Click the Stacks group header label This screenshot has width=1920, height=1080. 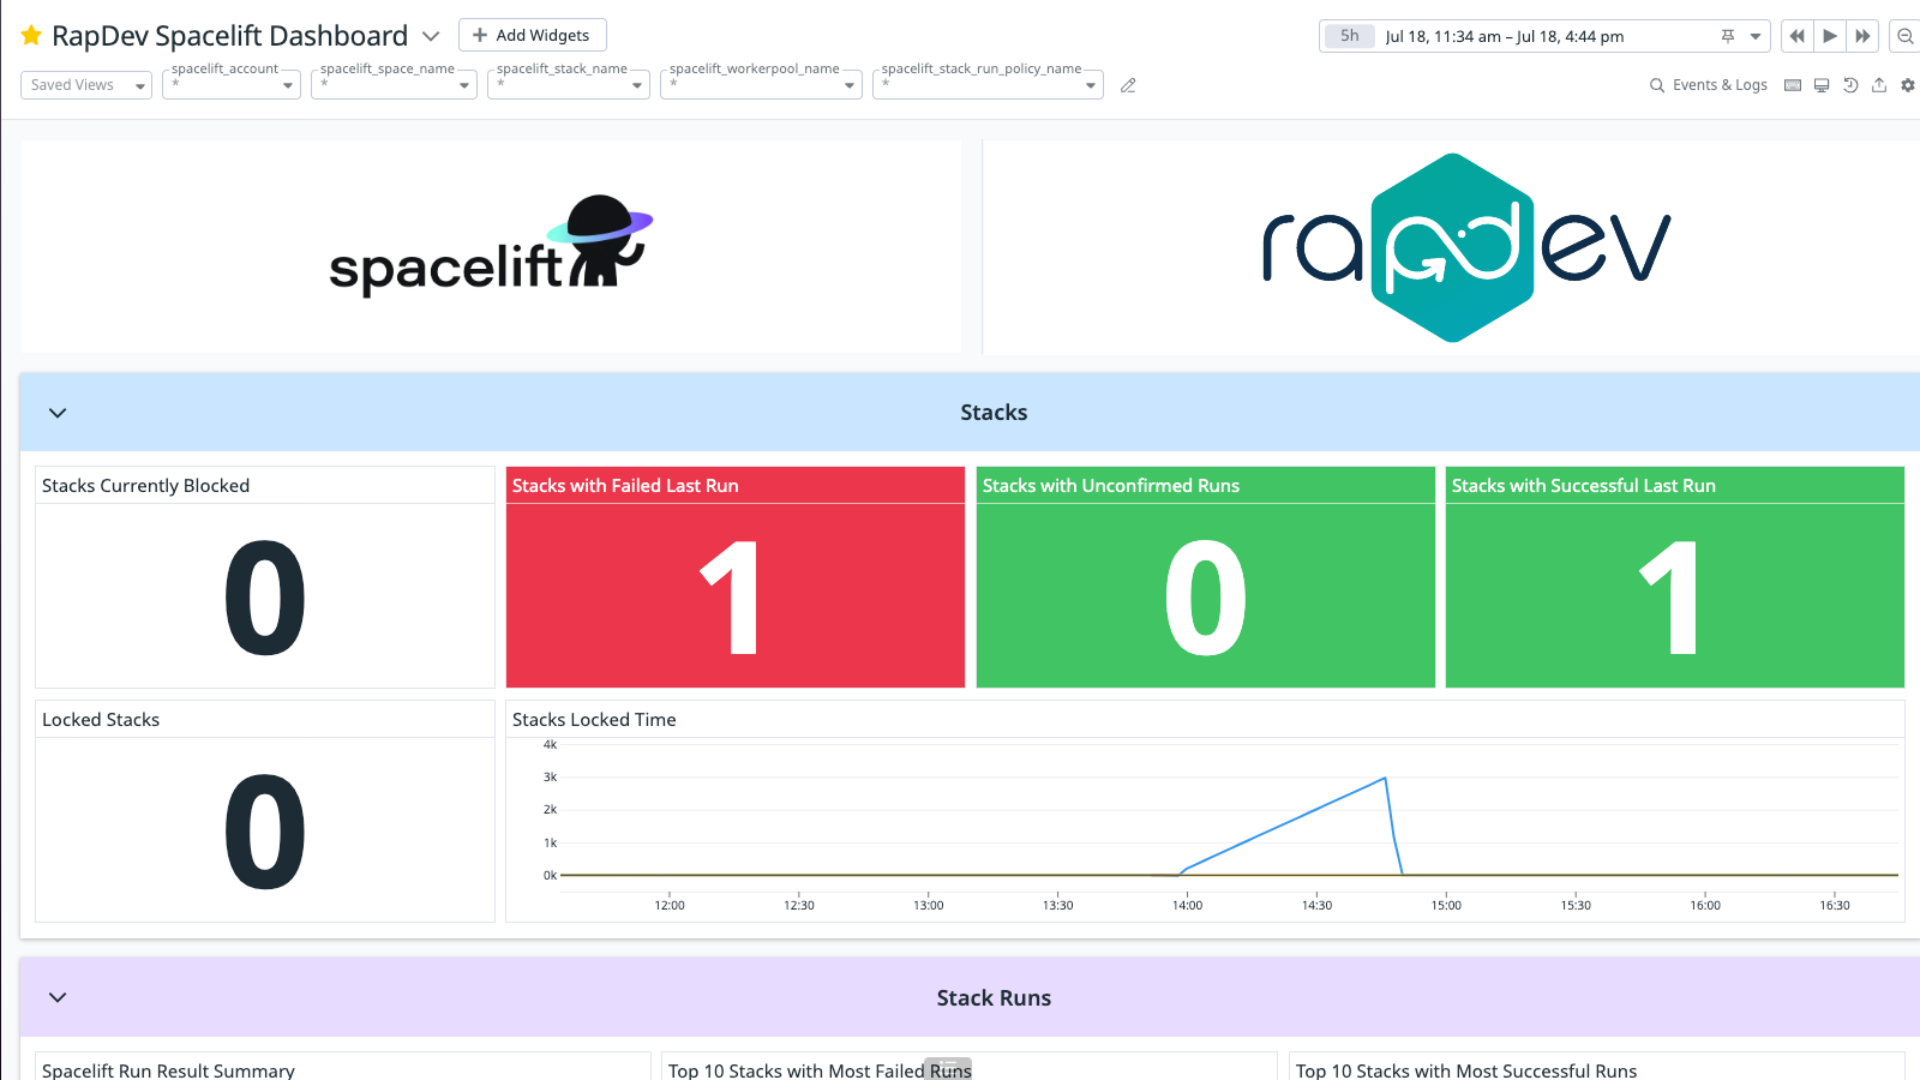point(994,413)
